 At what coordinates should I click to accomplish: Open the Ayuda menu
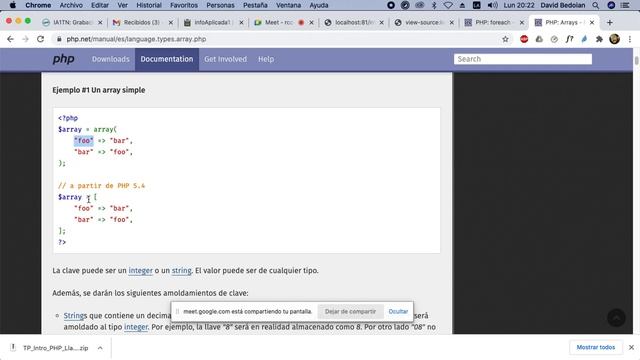coord(319,5)
